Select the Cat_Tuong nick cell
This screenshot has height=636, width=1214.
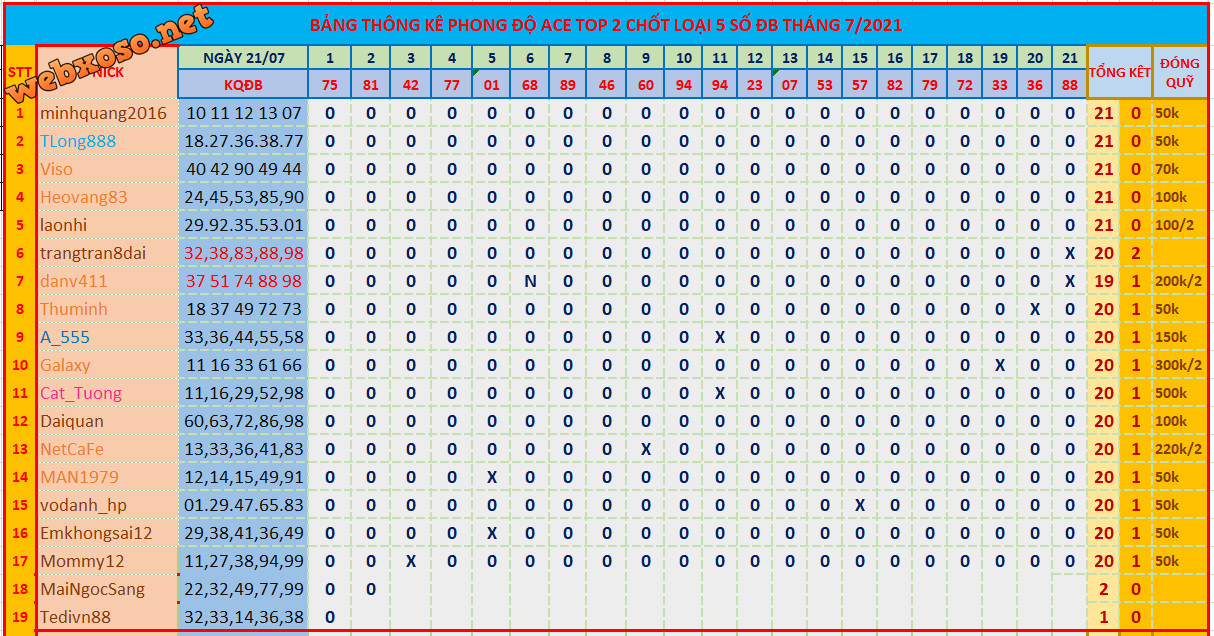click(x=107, y=393)
